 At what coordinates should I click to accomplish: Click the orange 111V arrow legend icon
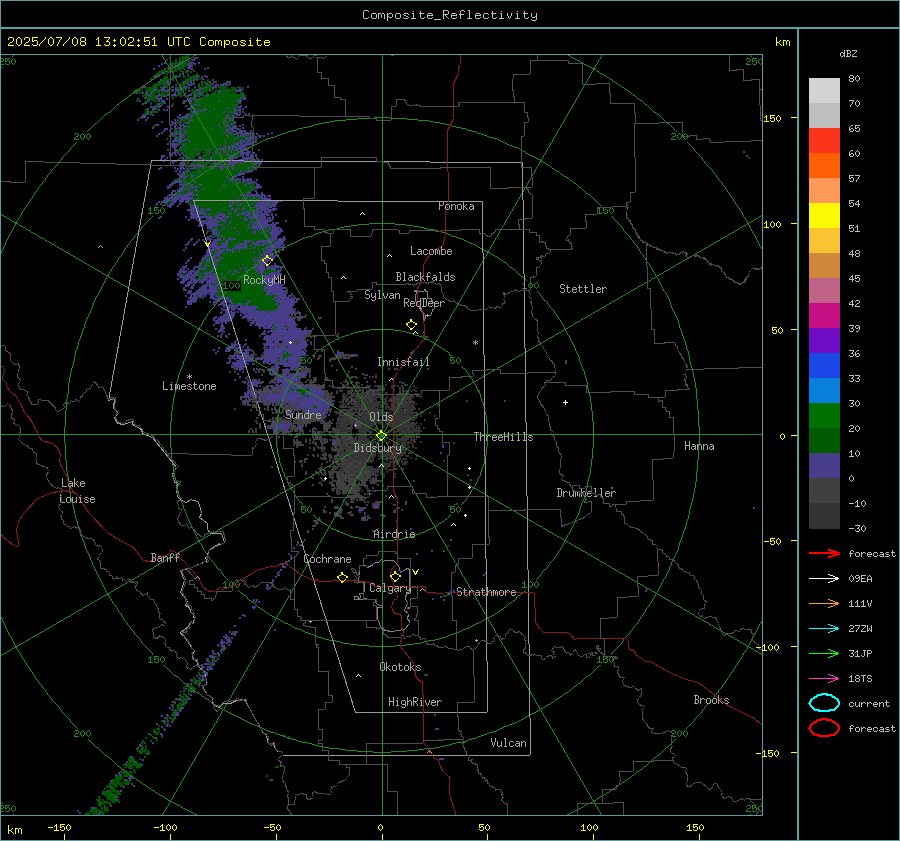tap(824, 603)
